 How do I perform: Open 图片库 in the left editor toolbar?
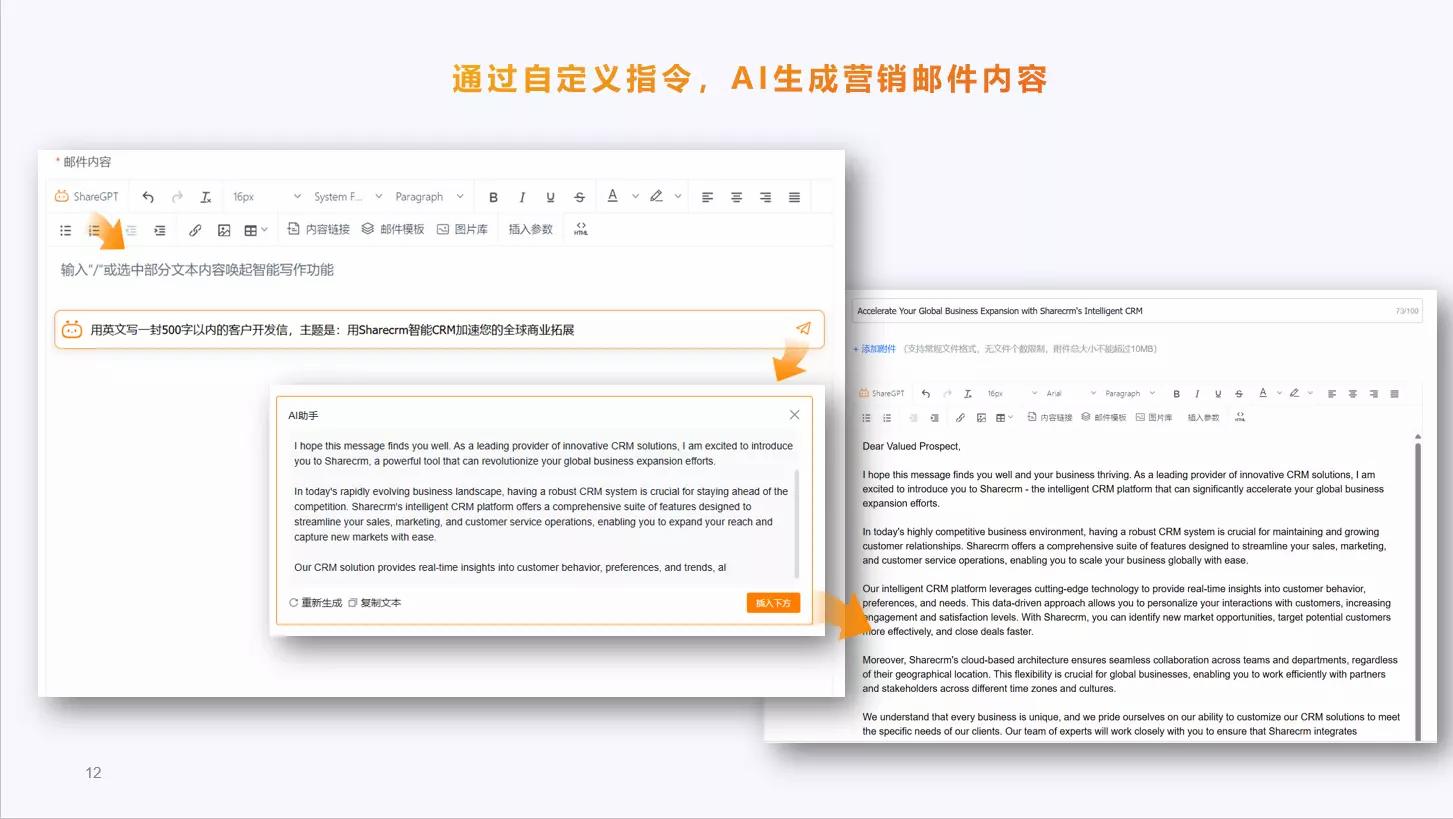coord(462,230)
